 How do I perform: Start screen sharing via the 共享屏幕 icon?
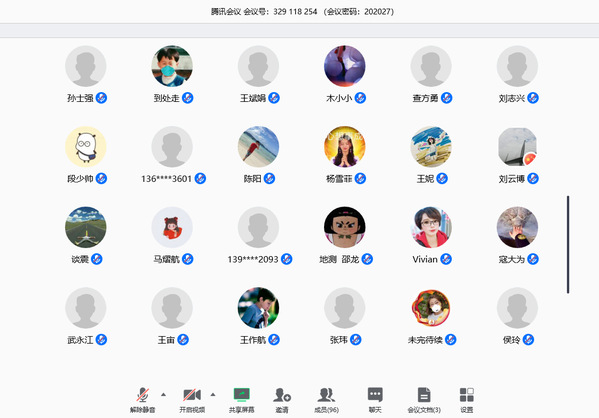pos(241,395)
